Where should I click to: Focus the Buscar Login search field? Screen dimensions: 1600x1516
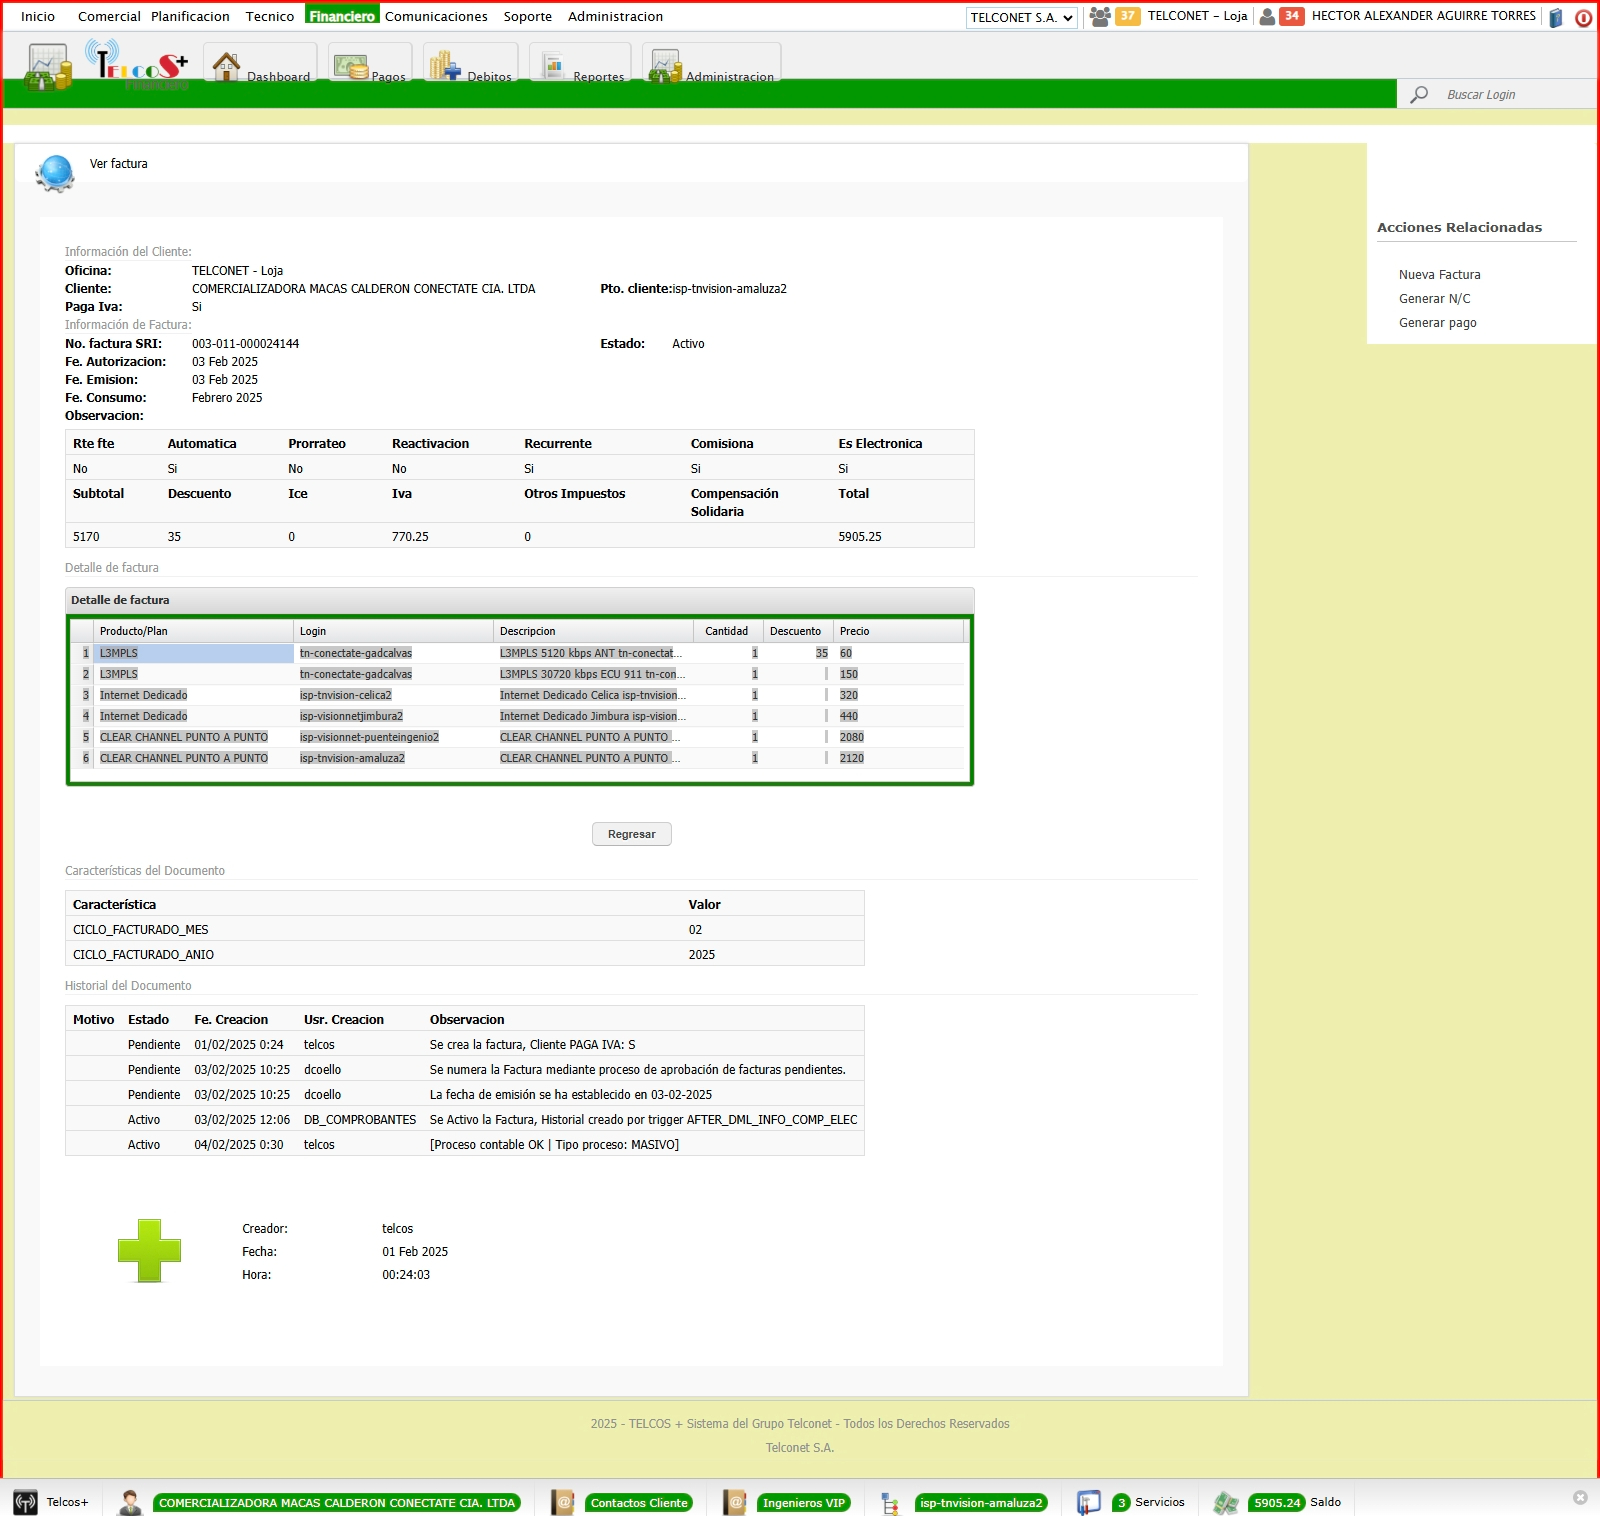[1515, 94]
